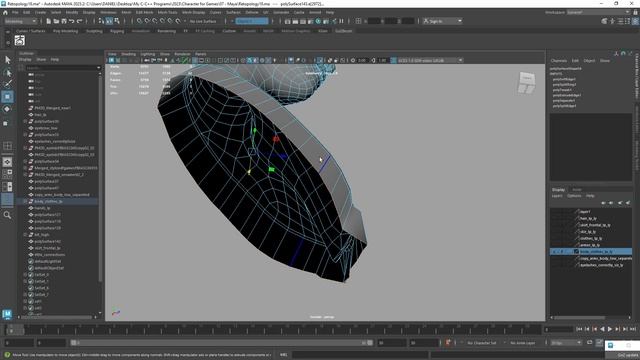
Task: Open the Modeling menu set dropdown
Action: pos(20,21)
